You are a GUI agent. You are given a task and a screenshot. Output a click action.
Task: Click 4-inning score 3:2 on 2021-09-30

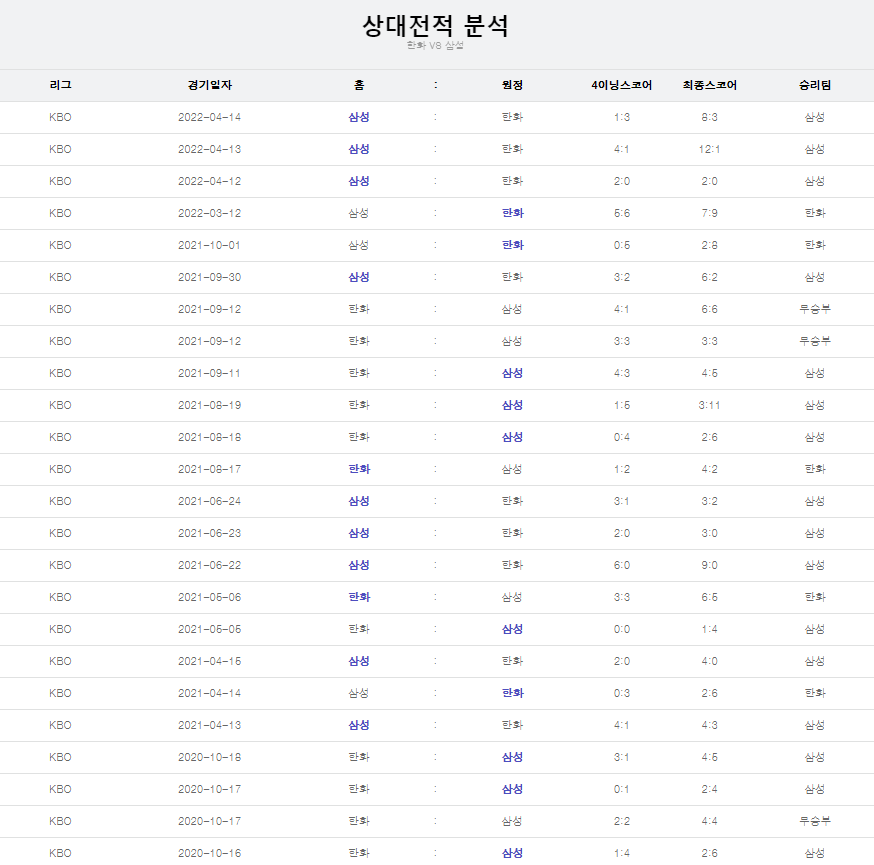click(621, 277)
